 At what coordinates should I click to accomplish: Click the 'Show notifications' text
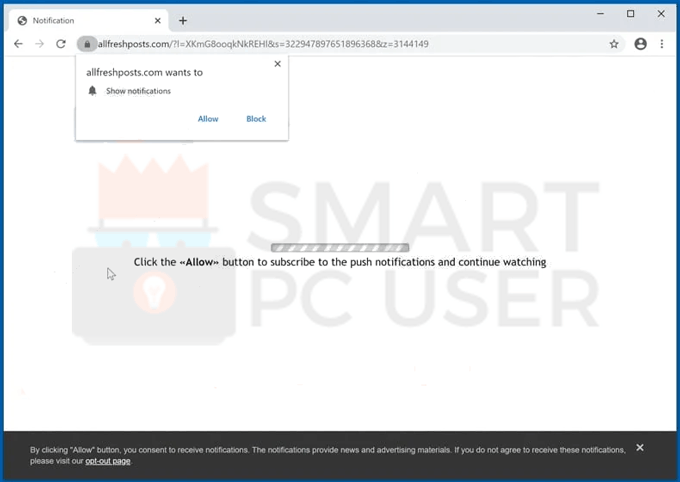pos(138,91)
